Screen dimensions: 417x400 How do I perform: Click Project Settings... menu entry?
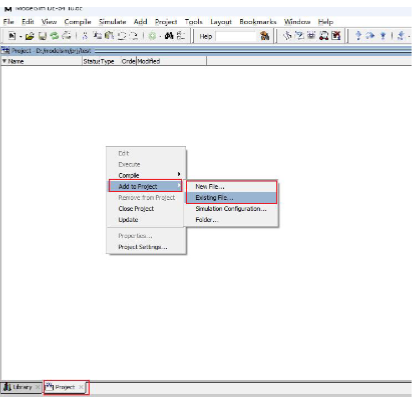(143, 247)
